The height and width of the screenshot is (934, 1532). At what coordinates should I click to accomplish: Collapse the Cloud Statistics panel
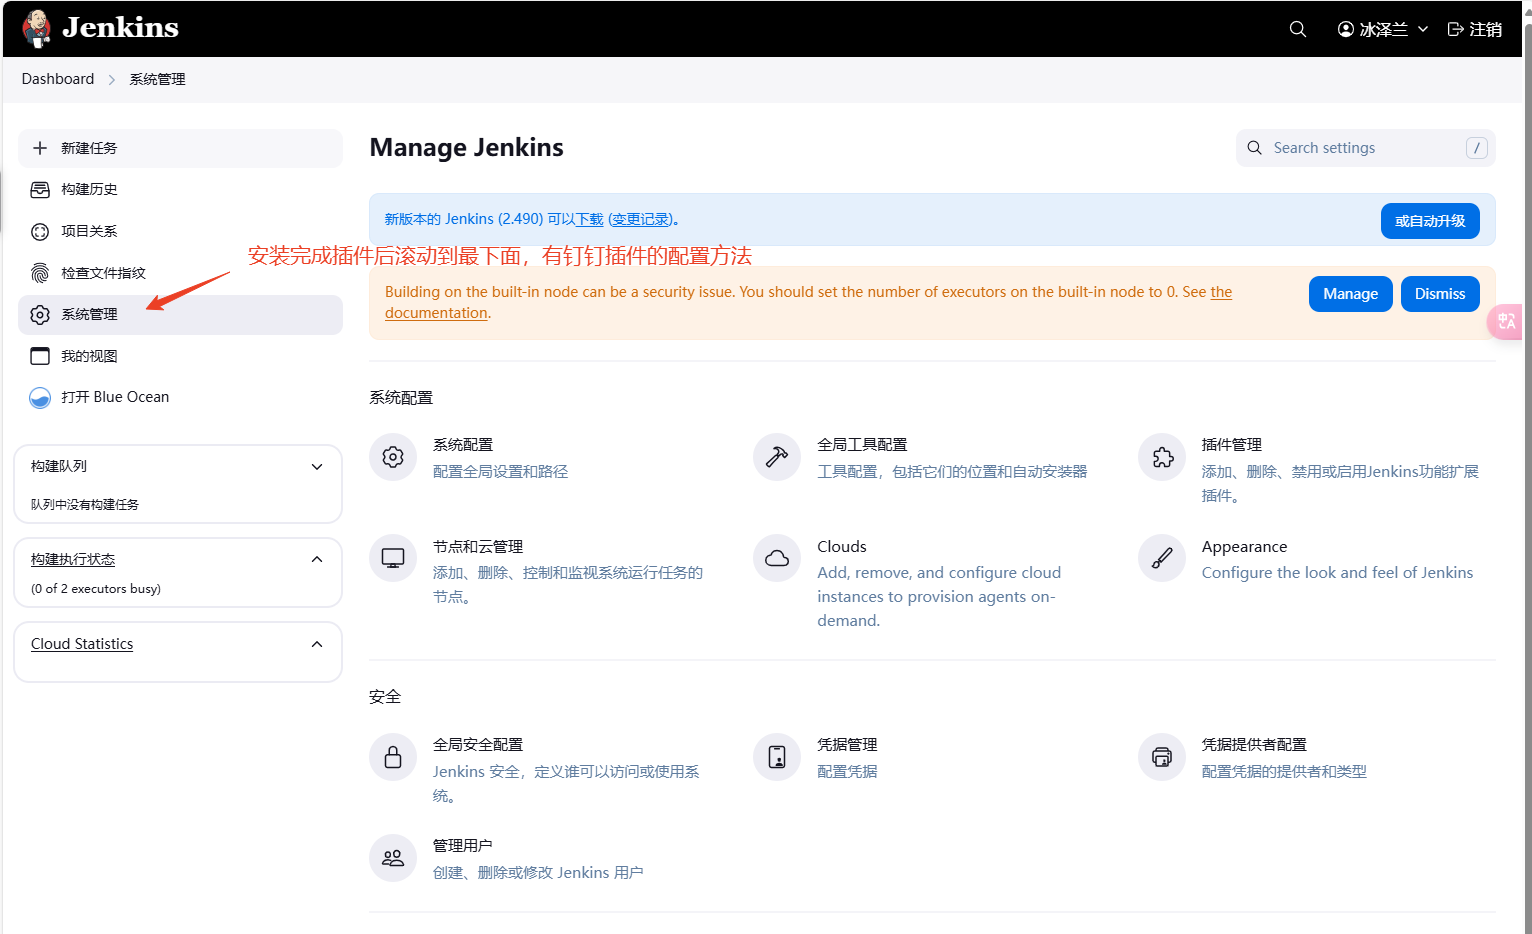click(x=317, y=645)
